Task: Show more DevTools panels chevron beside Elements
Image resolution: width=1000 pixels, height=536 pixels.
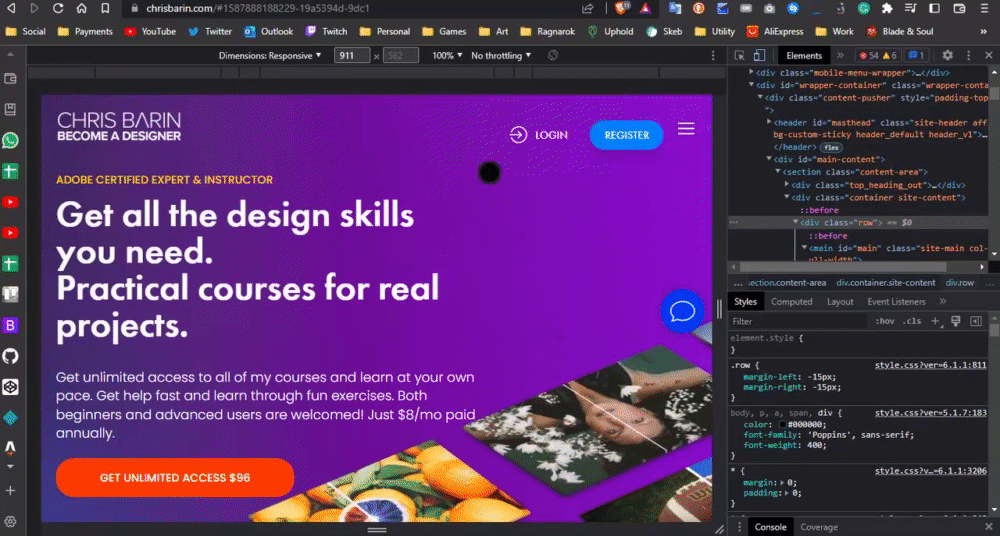Action: pos(841,56)
